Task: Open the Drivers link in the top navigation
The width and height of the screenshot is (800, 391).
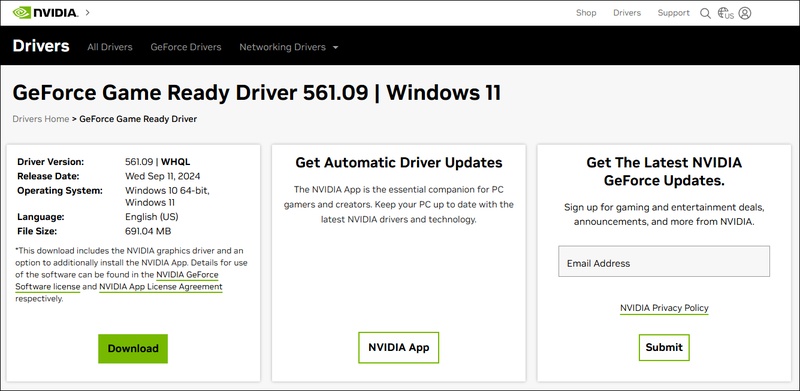Action: 627,13
